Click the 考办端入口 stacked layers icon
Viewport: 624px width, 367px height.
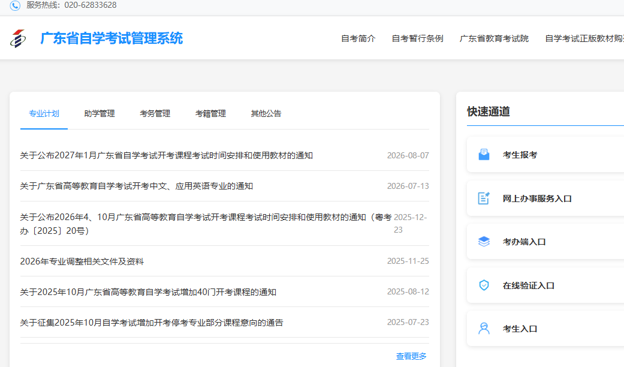tap(484, 242)
